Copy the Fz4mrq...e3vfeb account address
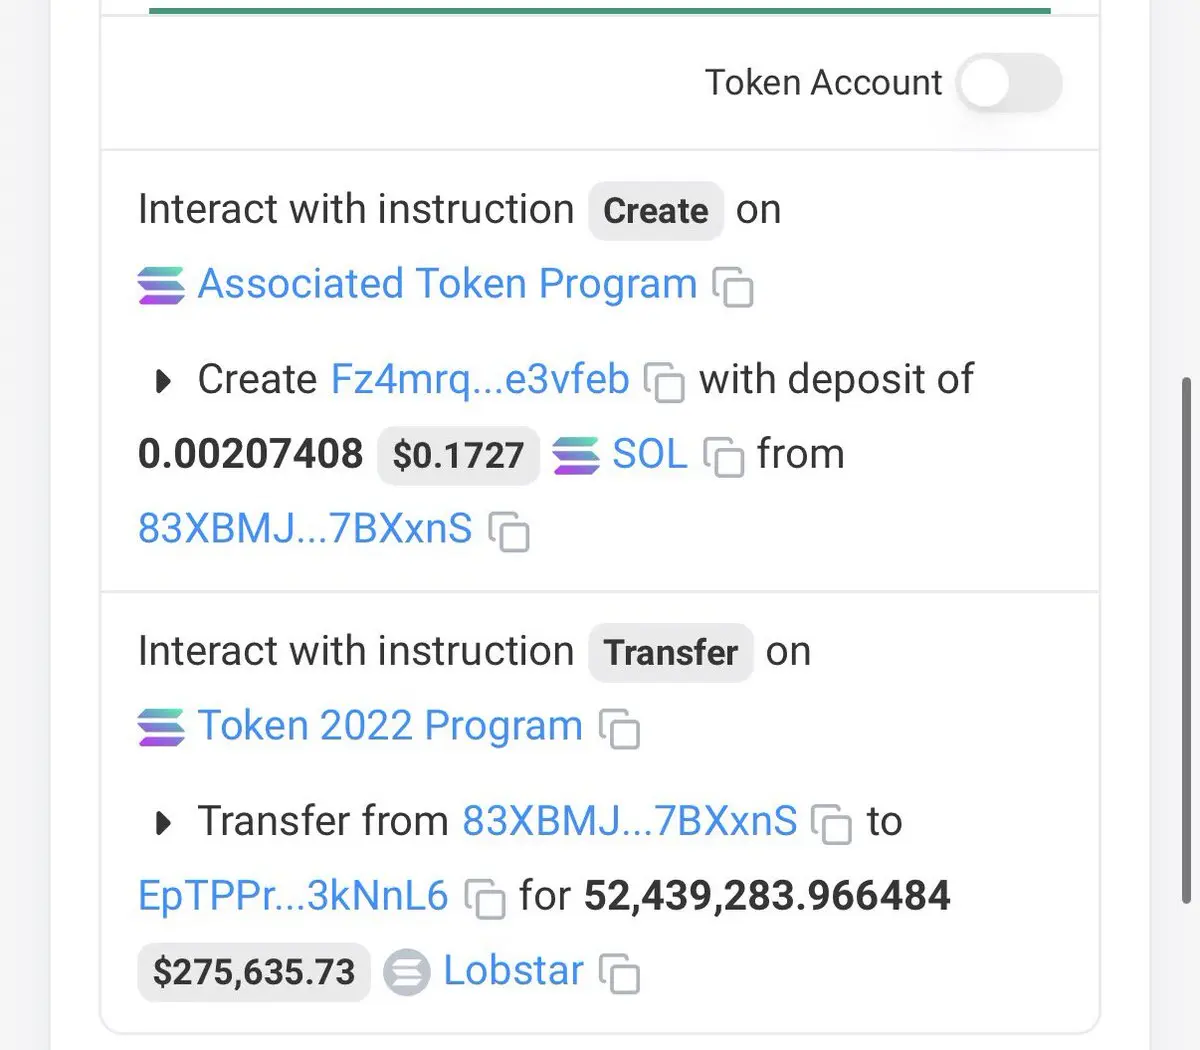1200x1050 pixels. tap(664, 382)
